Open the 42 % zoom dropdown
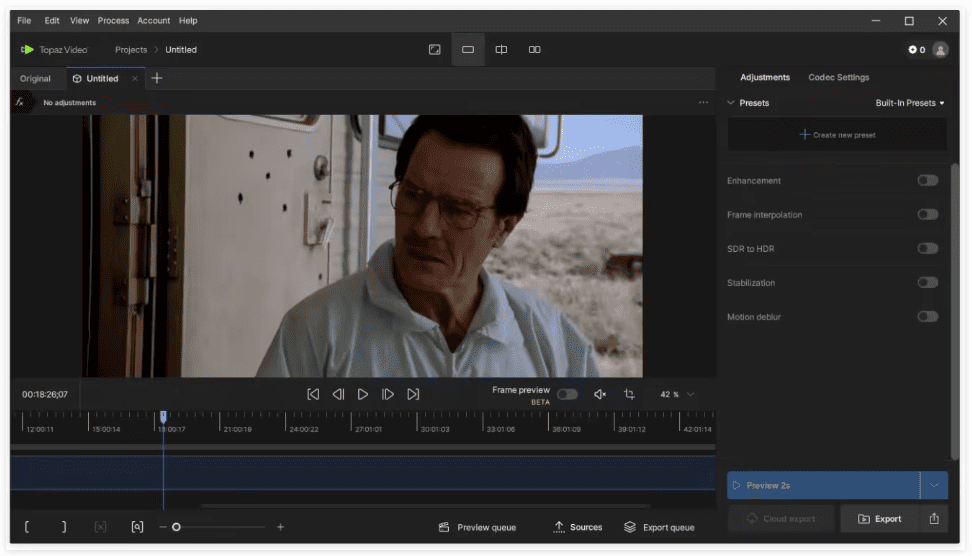 coord(677,394)
